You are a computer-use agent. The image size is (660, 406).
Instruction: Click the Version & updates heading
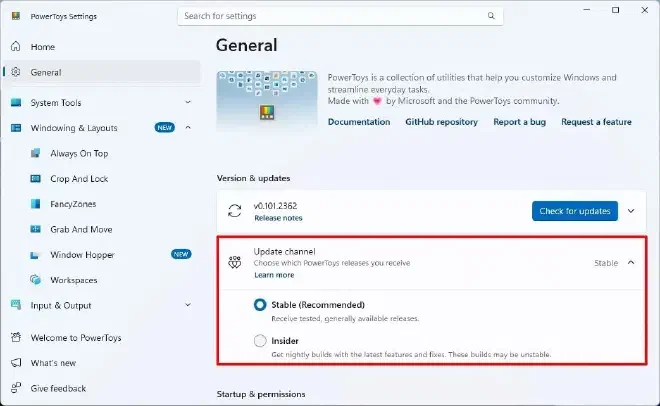253,178
